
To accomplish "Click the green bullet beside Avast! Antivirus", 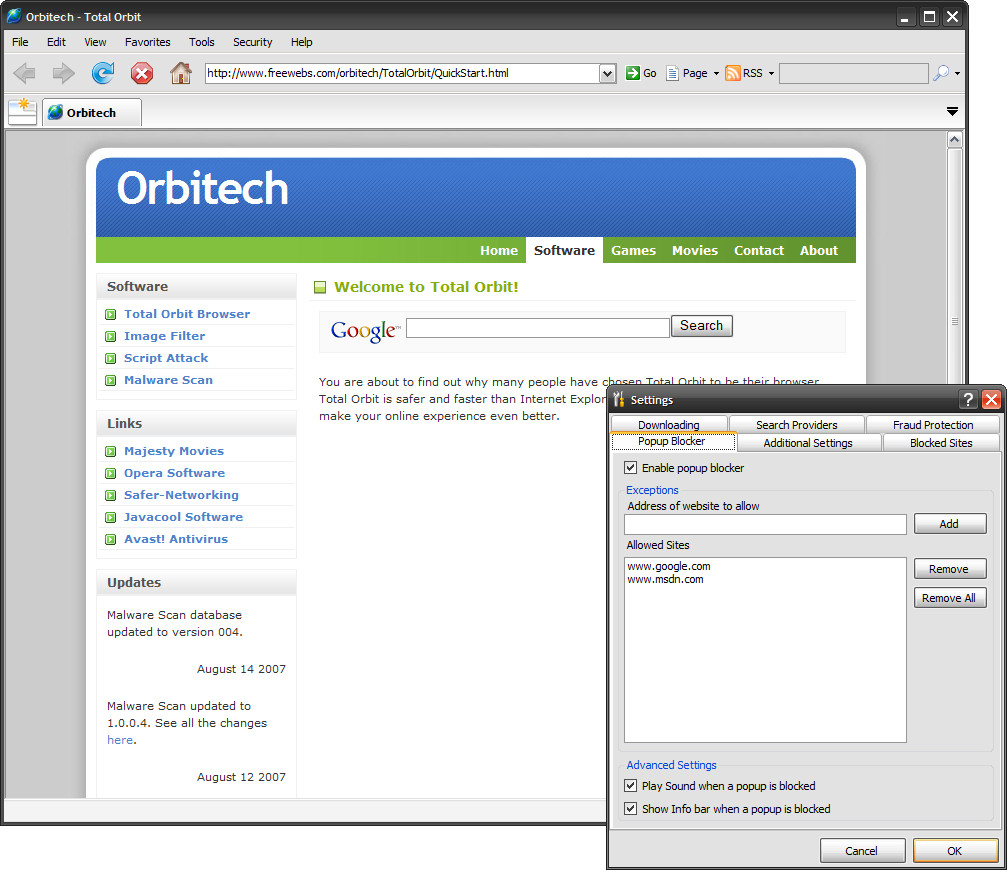I will (110, 539).
